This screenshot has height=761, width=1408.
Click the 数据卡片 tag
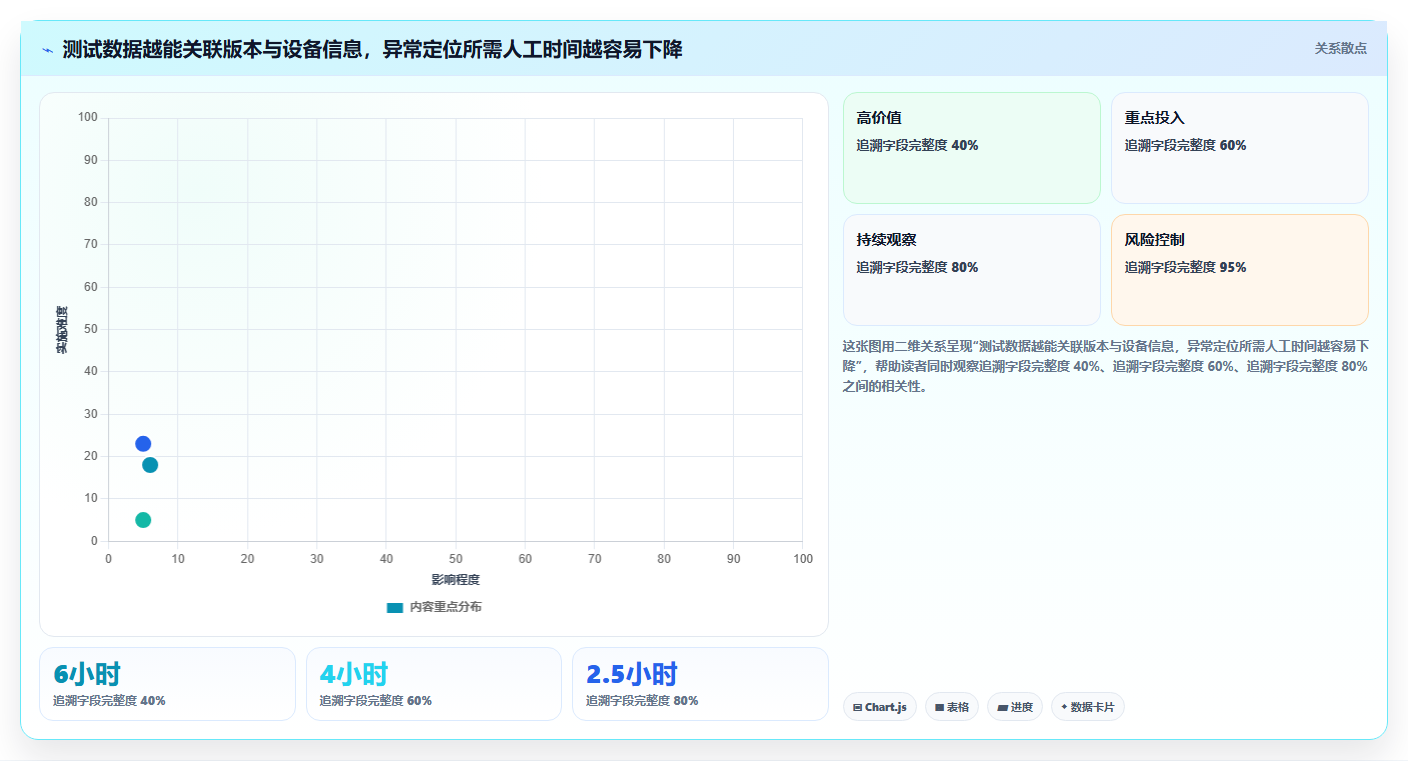click(1088, 707)
